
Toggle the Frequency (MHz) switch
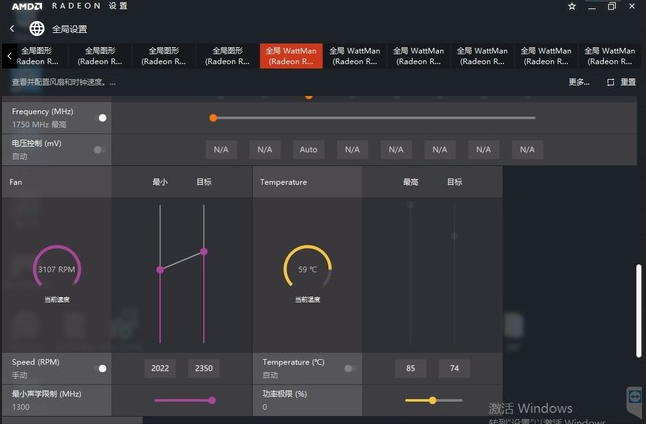tap(100, 118)
